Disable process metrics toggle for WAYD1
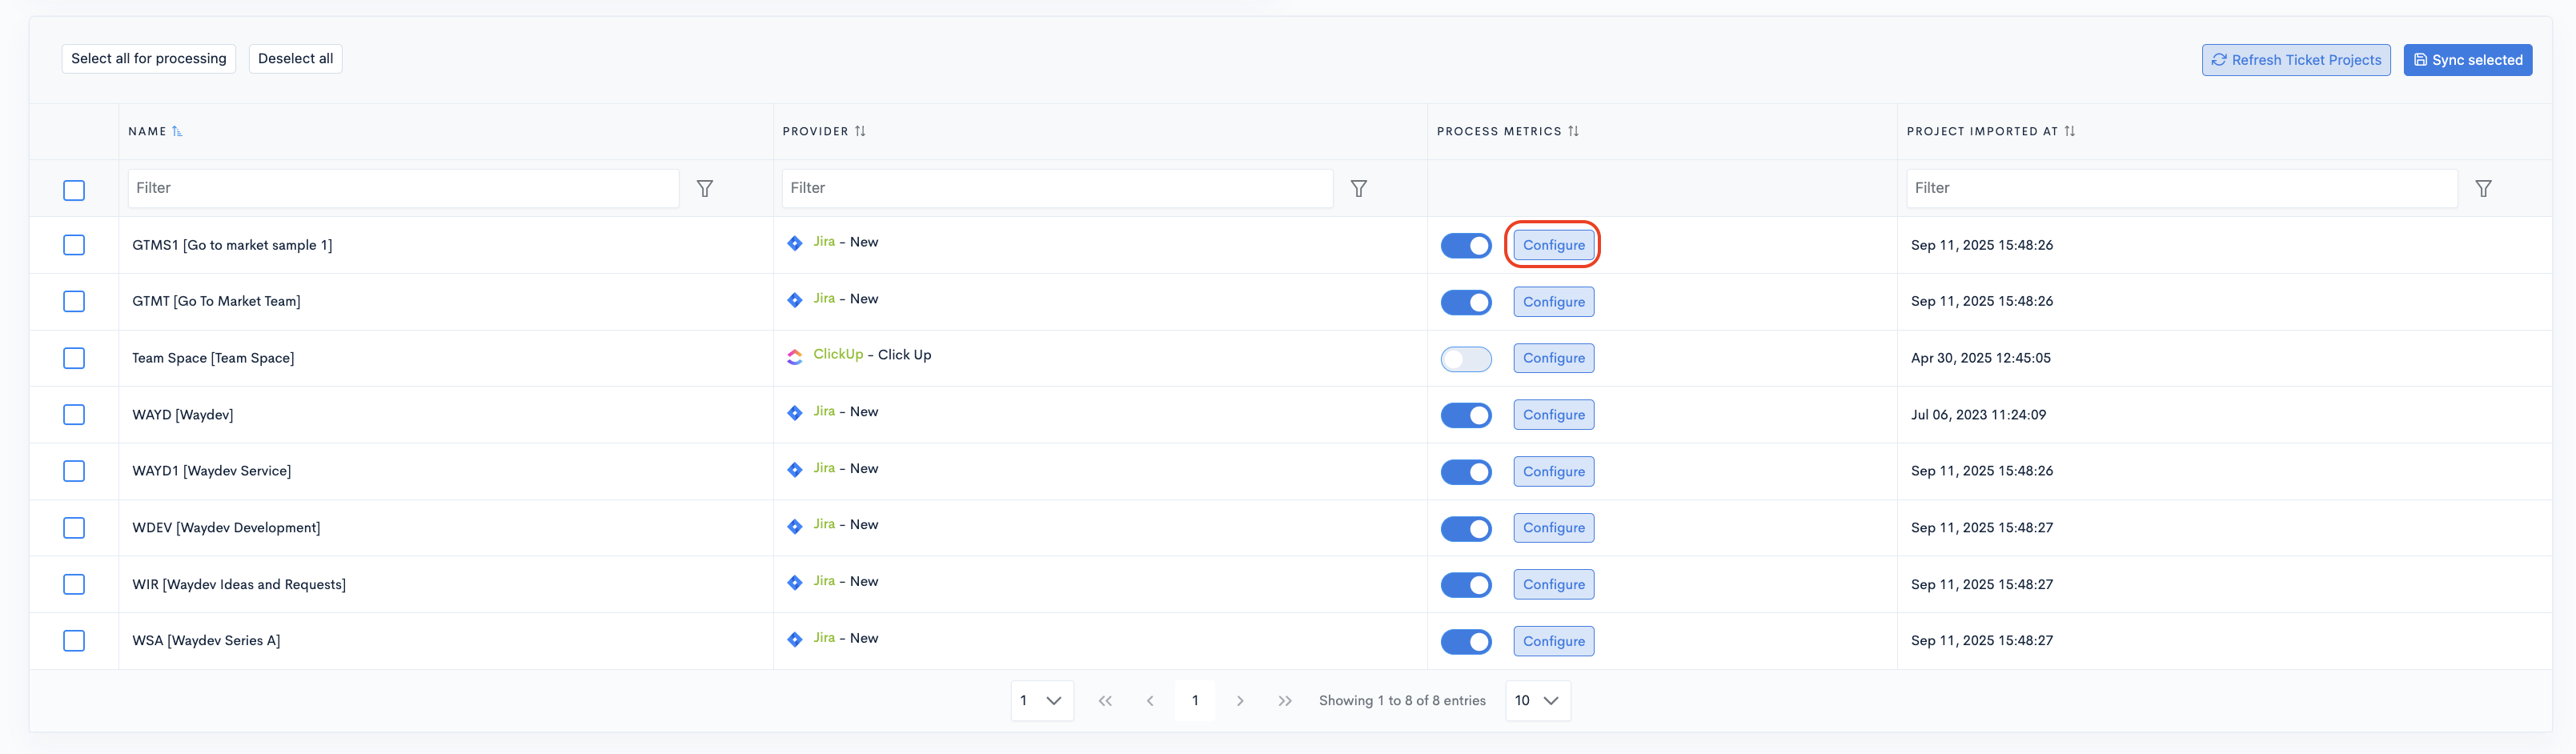This screenshot has height=754, width=2576. pyautogui.click(x=1466, y=471)
